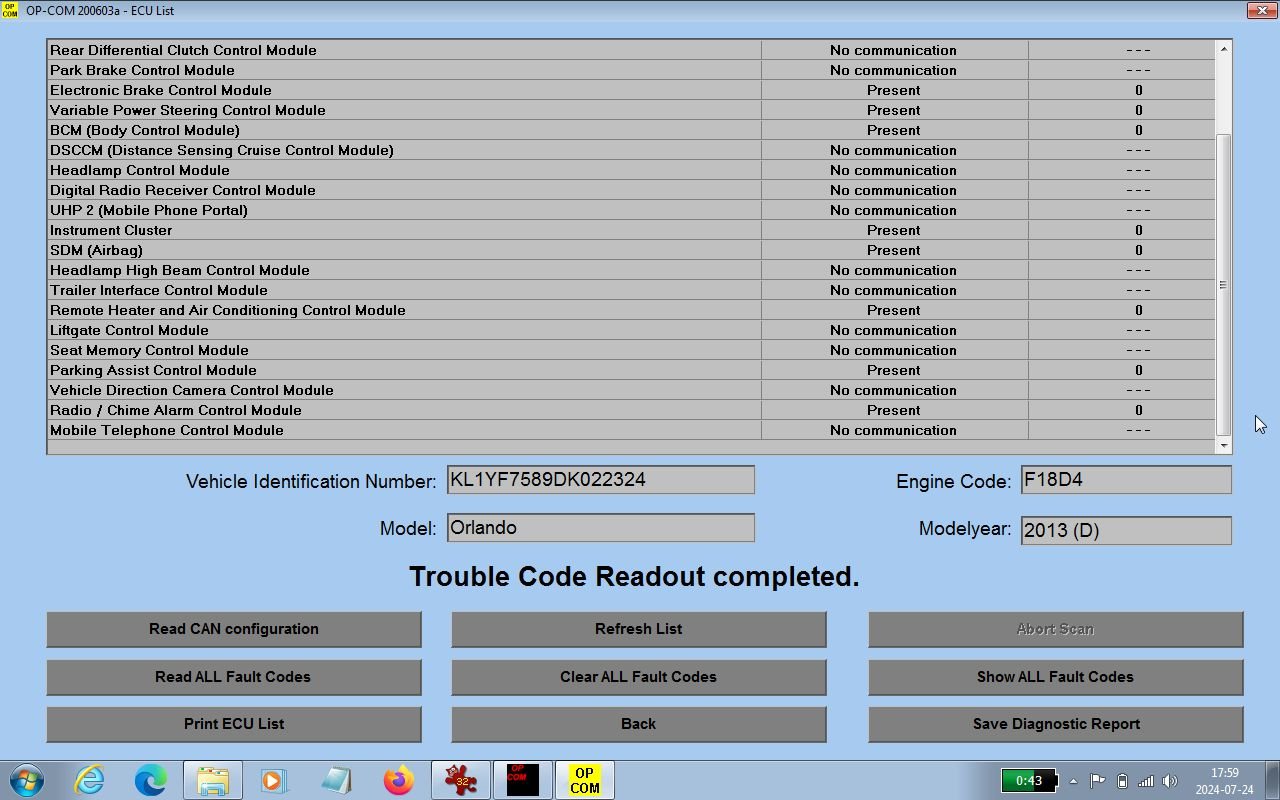The height and width of the screenshot is (800, 1280).
Task: Open black OP-COM taskbar window
Action: coord(522,780)
